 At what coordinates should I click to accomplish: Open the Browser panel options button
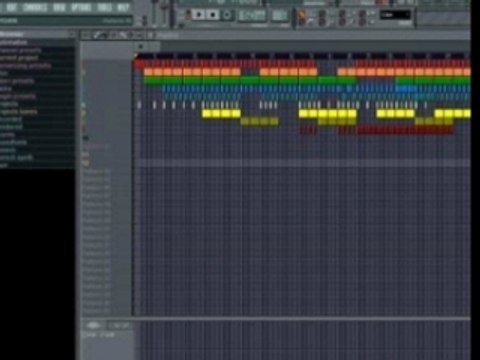[71, 34]
